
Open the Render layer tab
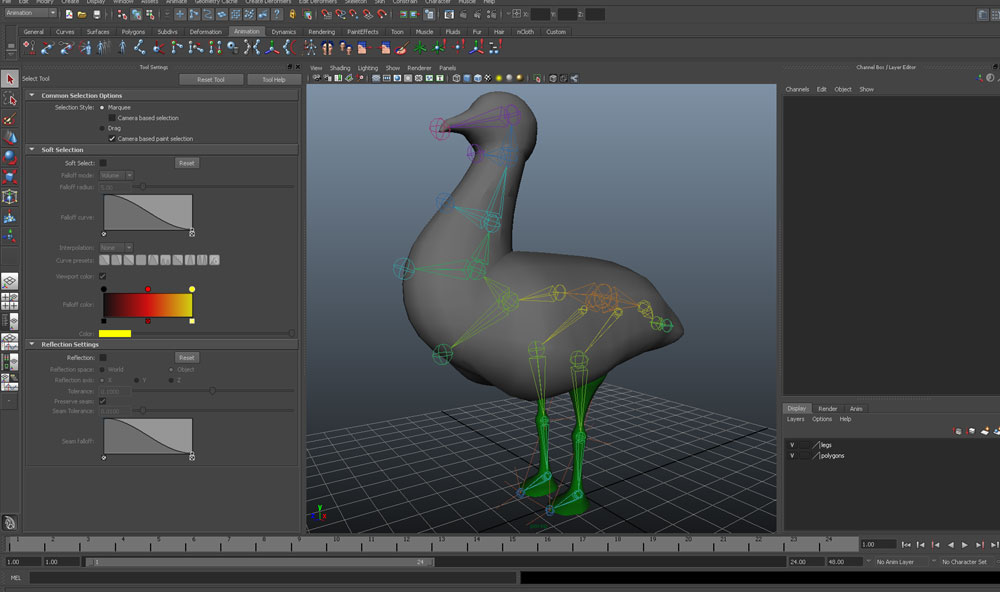tap(827, 408)
